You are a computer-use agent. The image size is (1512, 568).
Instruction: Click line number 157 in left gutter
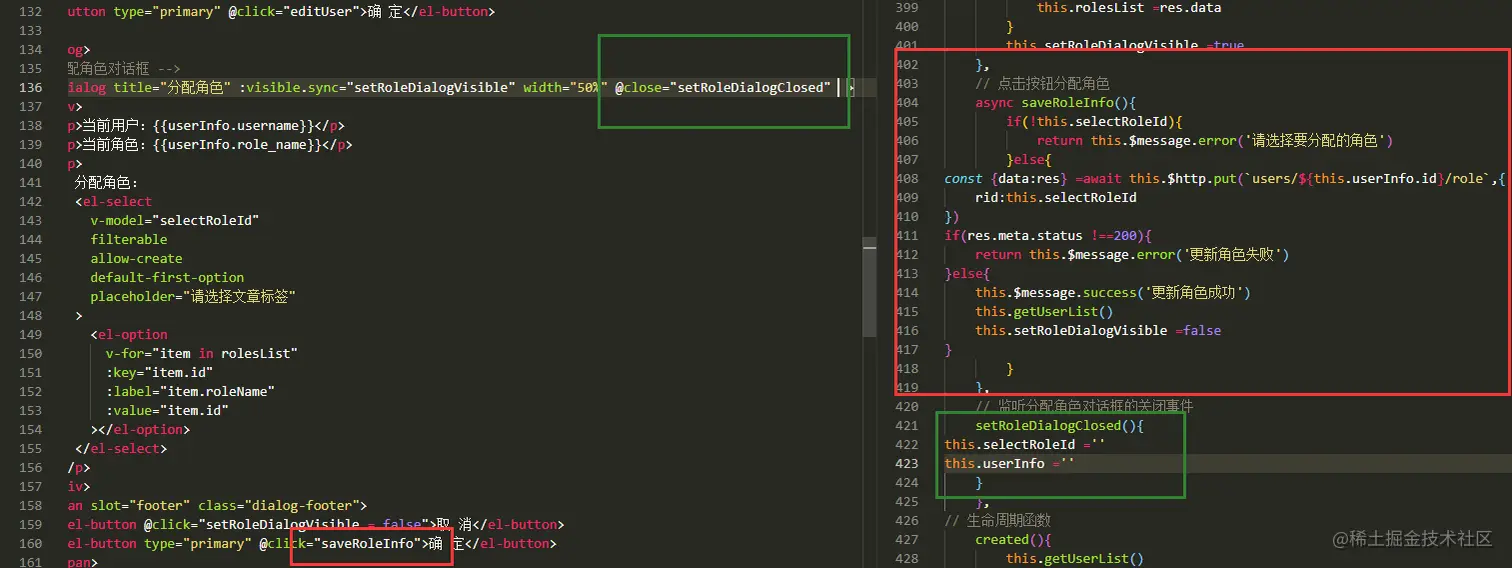coord(30,487)
